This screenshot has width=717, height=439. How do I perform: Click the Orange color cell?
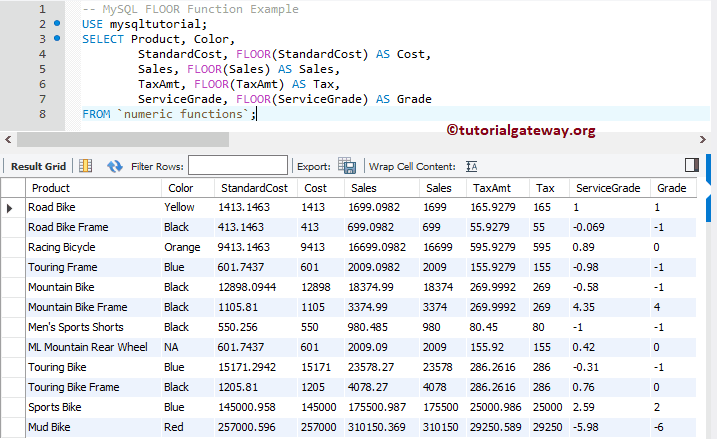click(x=183, y=247)
